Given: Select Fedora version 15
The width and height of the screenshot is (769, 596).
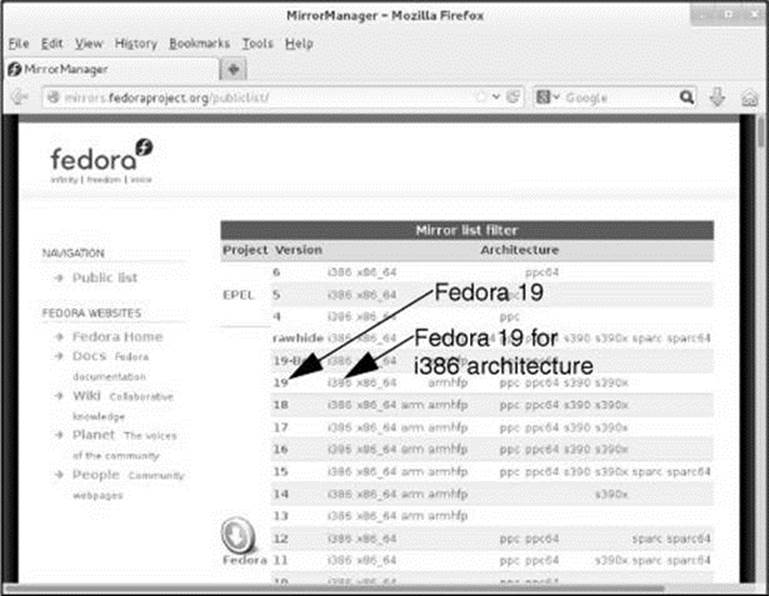Looking at the screenshot, I should pos(281,472).
